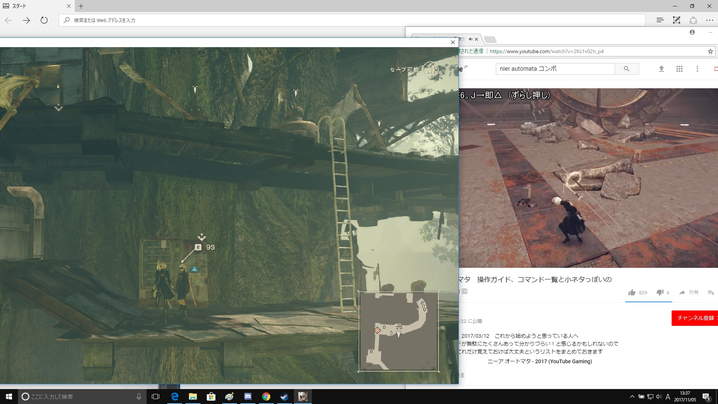This screenshot has height=404, width=718.
Task: Toggle the IME input mode indicator
Action: click(668, 397)
